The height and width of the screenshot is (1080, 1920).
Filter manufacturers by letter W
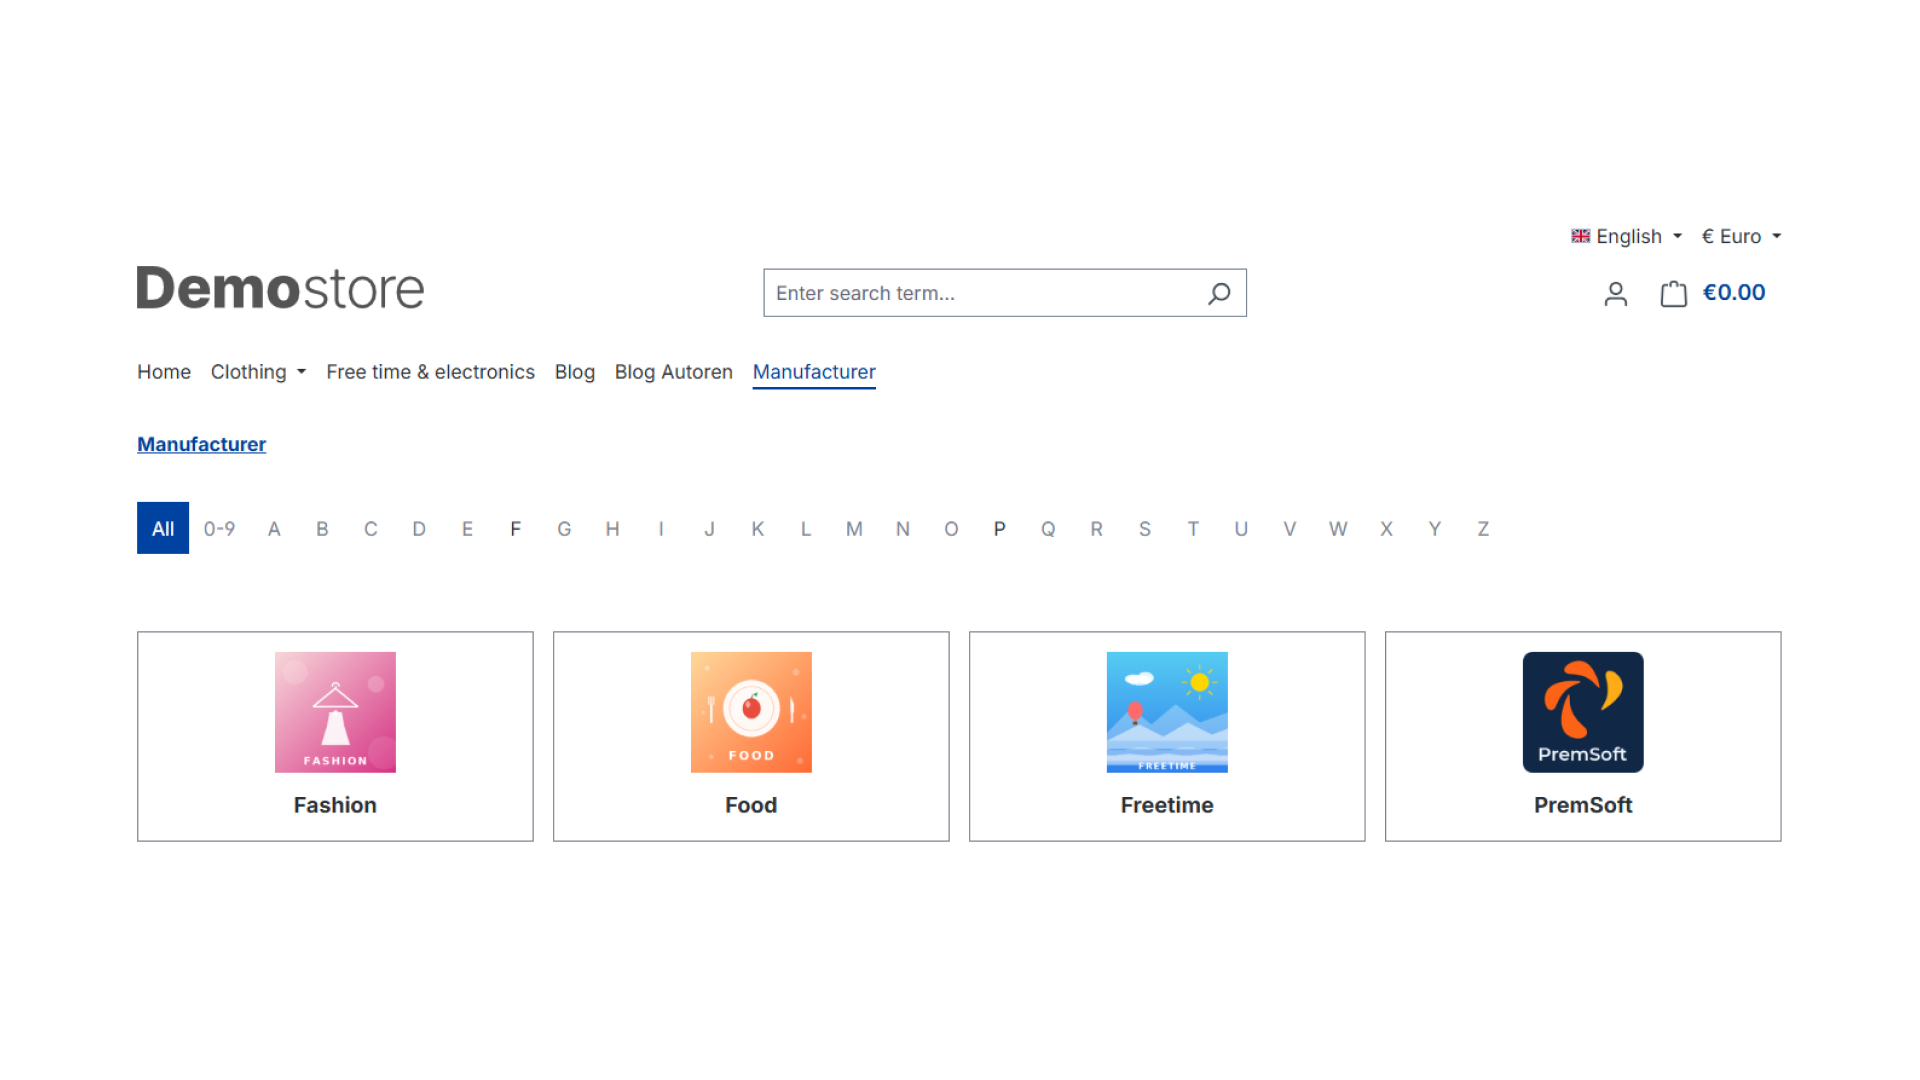(x=1338, y=528)
